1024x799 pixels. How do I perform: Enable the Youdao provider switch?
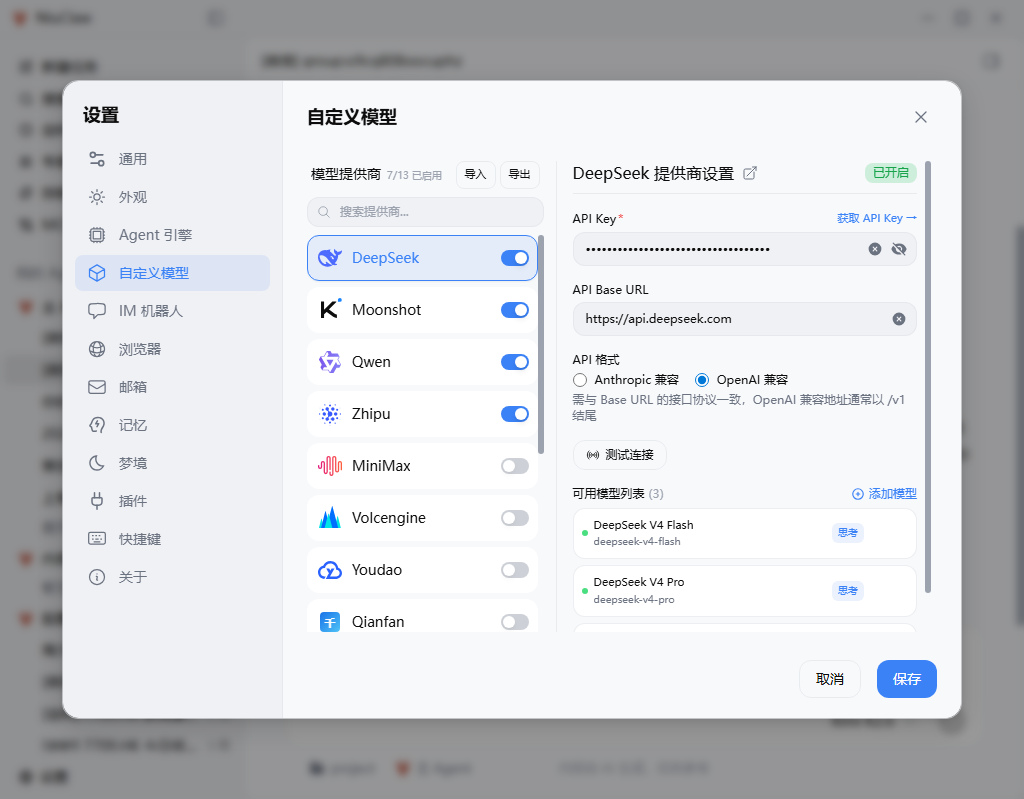[515, 570]
